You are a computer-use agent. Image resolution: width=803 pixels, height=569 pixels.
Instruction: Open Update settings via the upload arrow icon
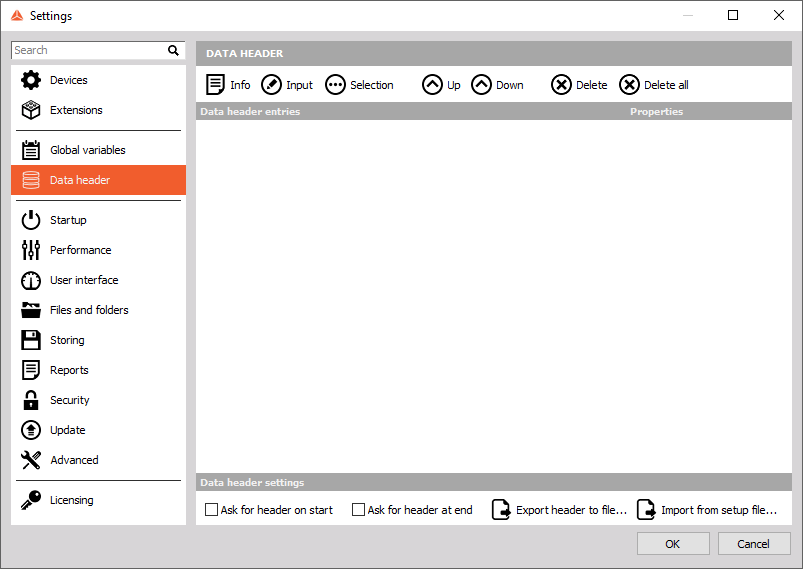coord(31,430)
